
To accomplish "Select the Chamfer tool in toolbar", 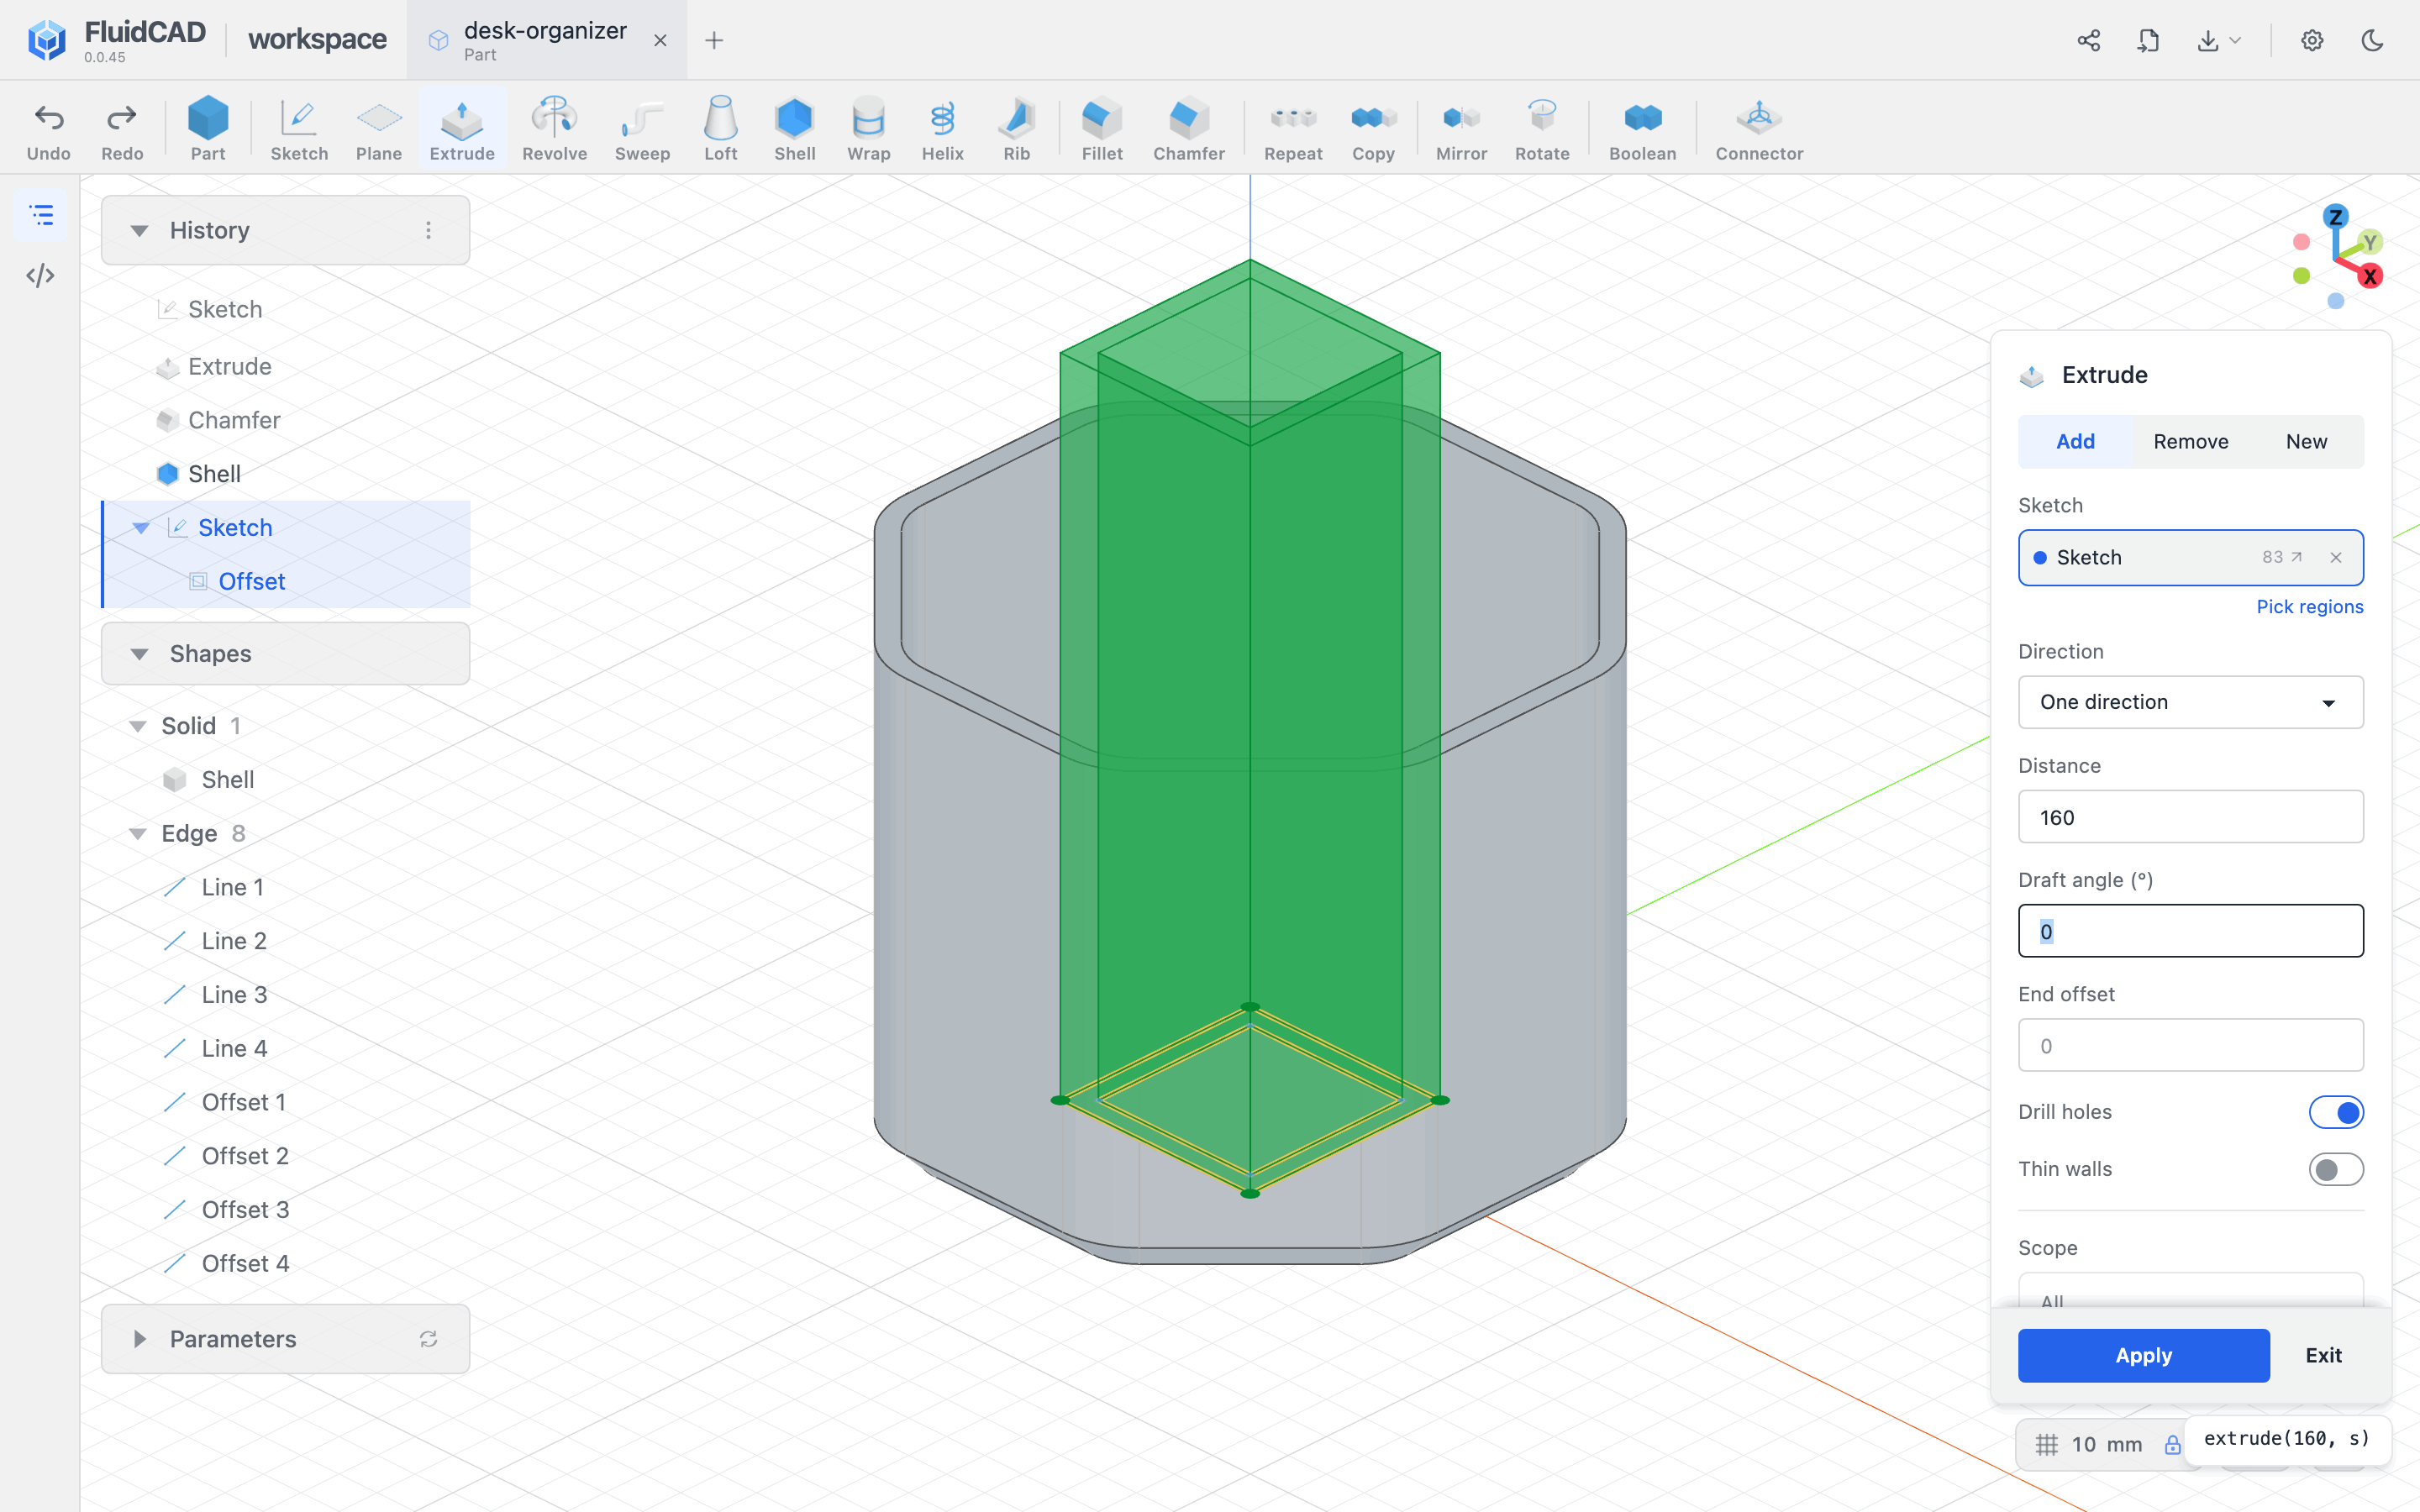I will (x=1188, y=129).
